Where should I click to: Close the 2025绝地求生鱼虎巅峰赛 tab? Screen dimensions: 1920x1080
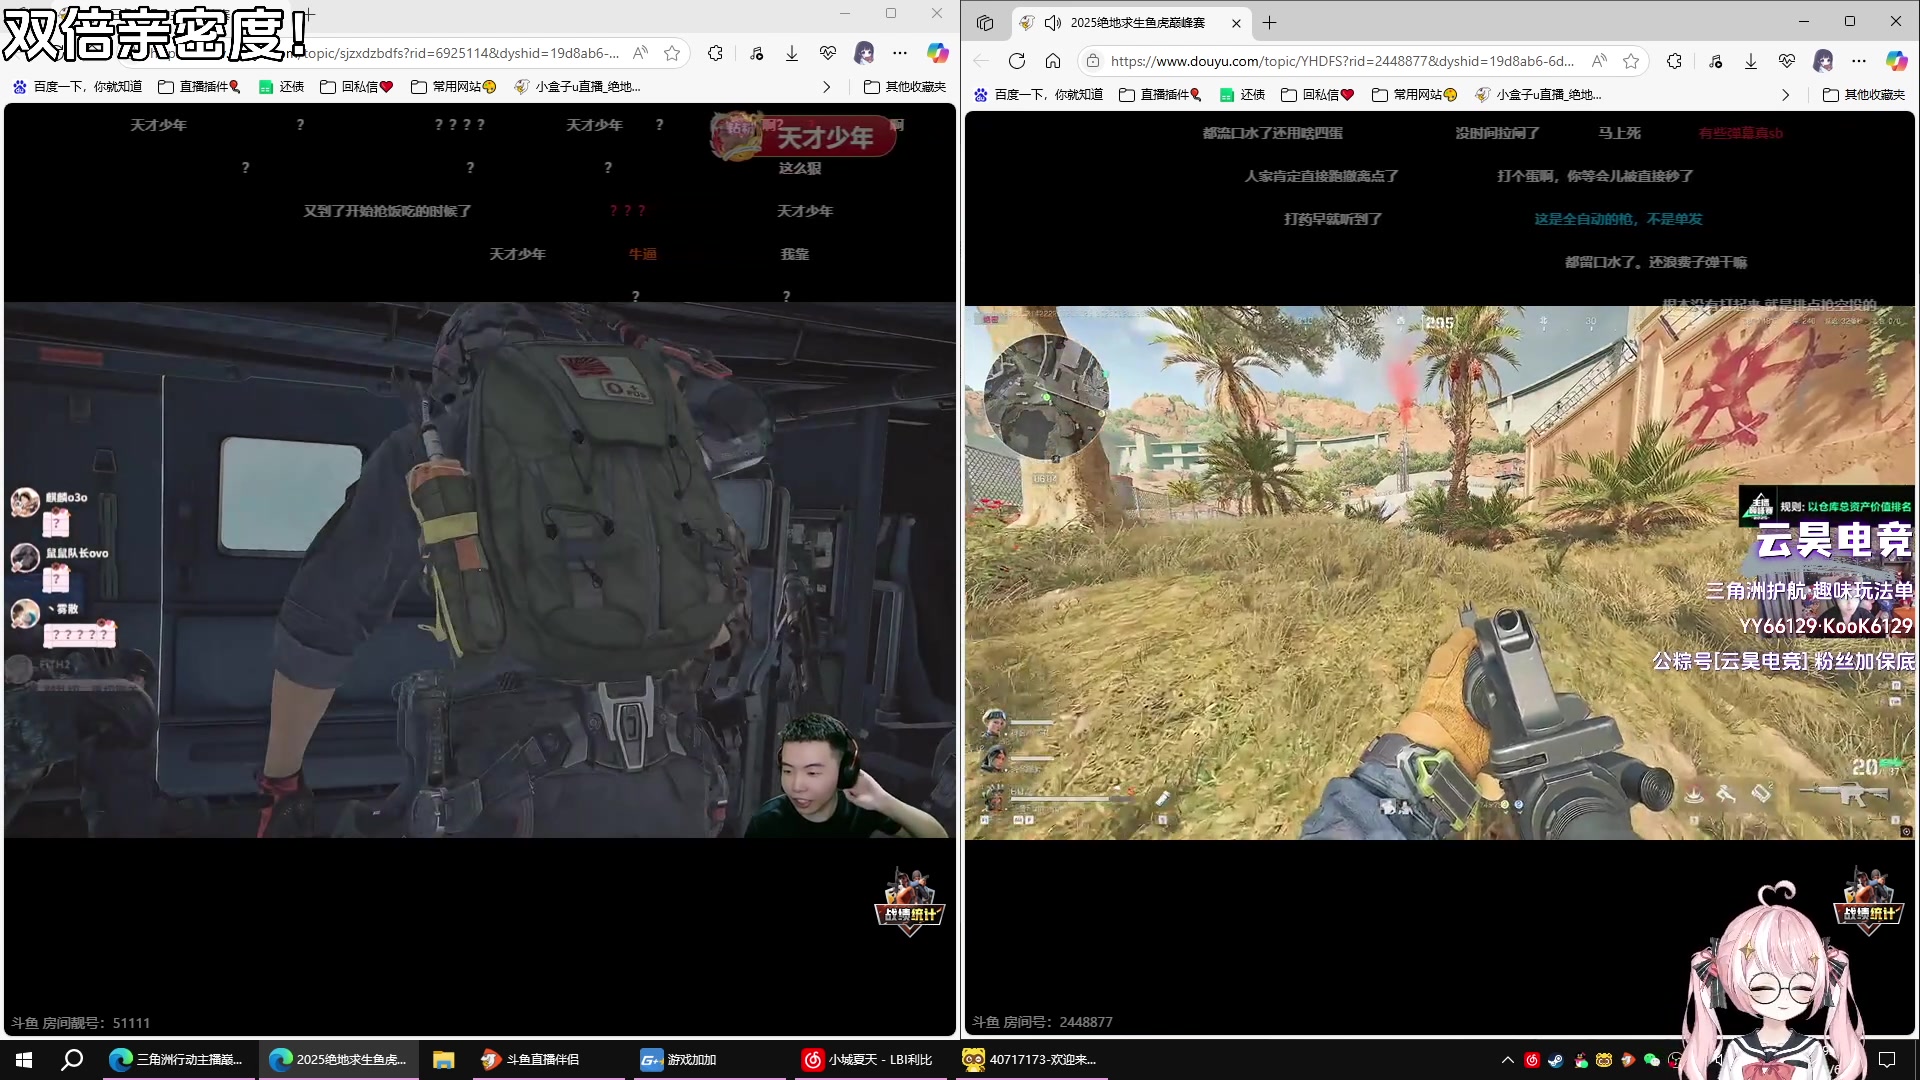tap(1236, 23)
